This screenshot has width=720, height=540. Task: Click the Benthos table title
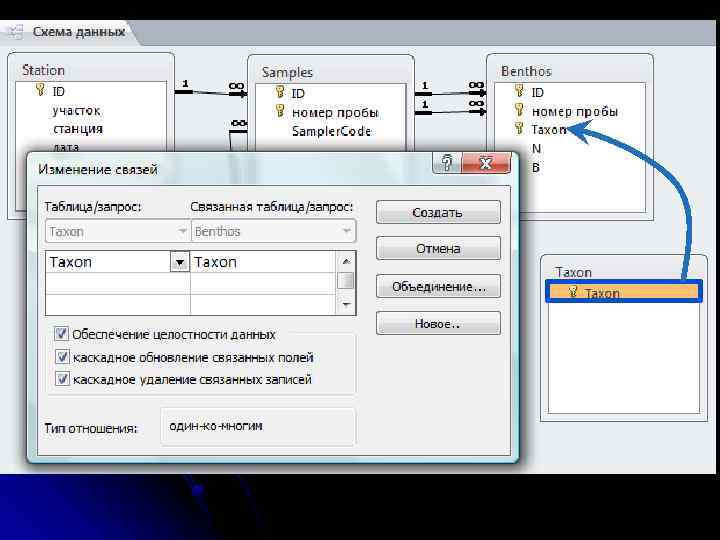526,71
